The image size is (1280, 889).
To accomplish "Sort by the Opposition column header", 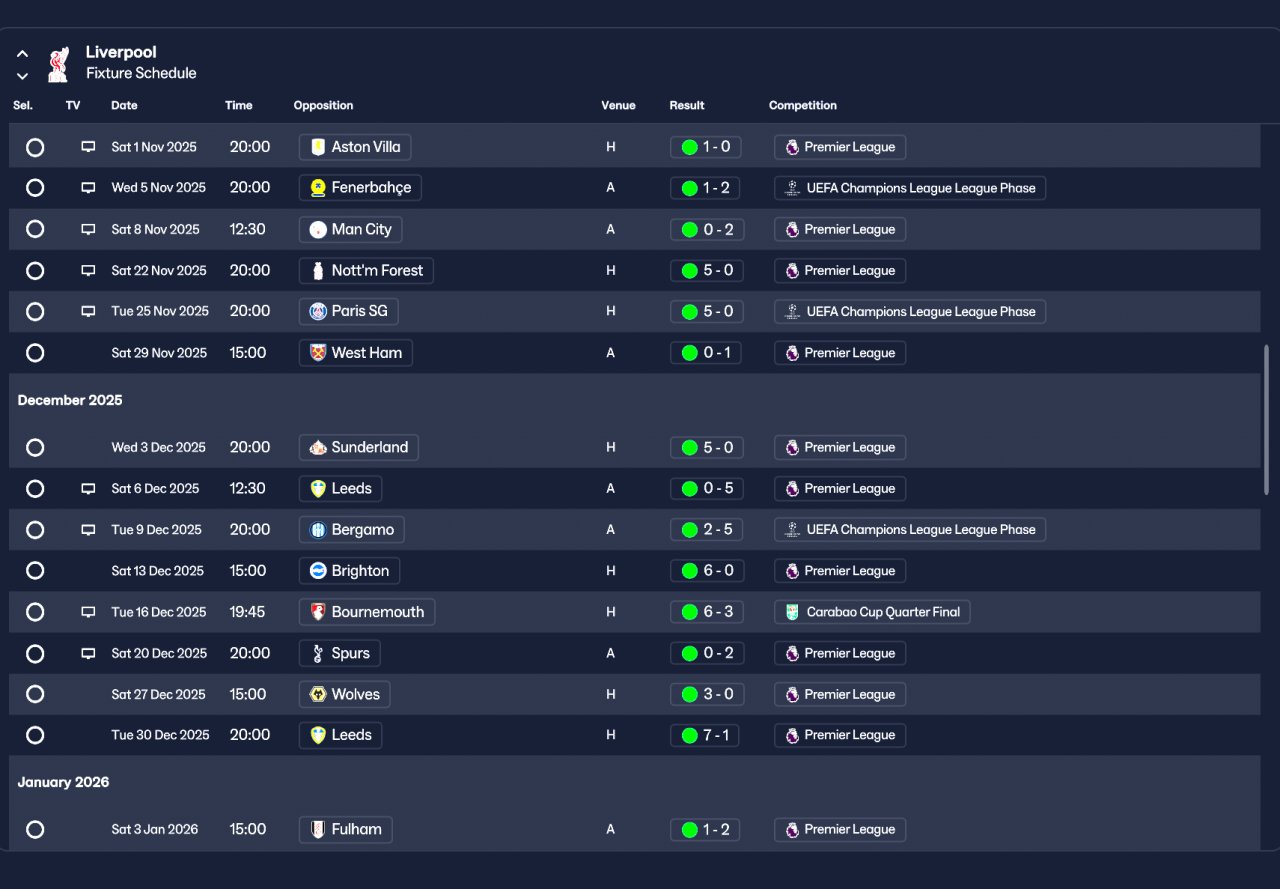I will pos(323,105).
